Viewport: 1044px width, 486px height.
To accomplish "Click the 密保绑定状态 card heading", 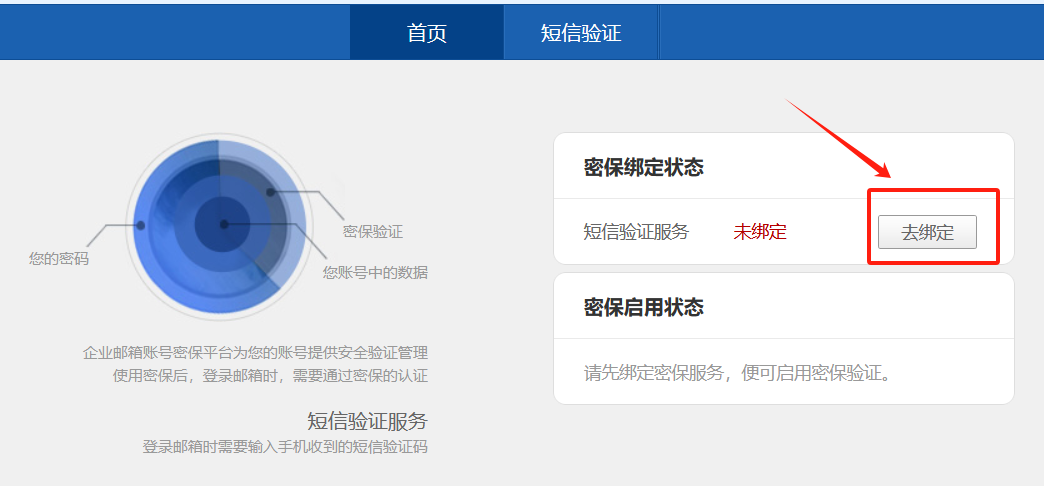I will click(644, 167).
